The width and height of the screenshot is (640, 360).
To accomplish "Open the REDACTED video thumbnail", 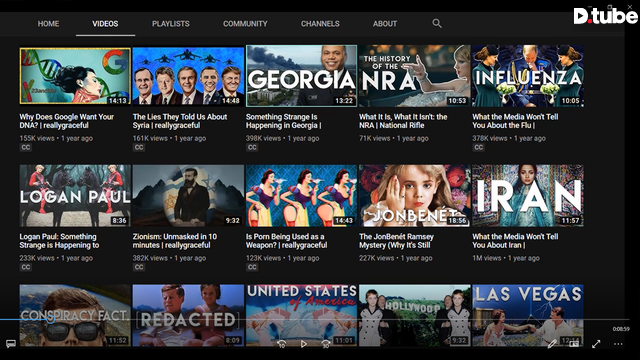I will 188,316.
